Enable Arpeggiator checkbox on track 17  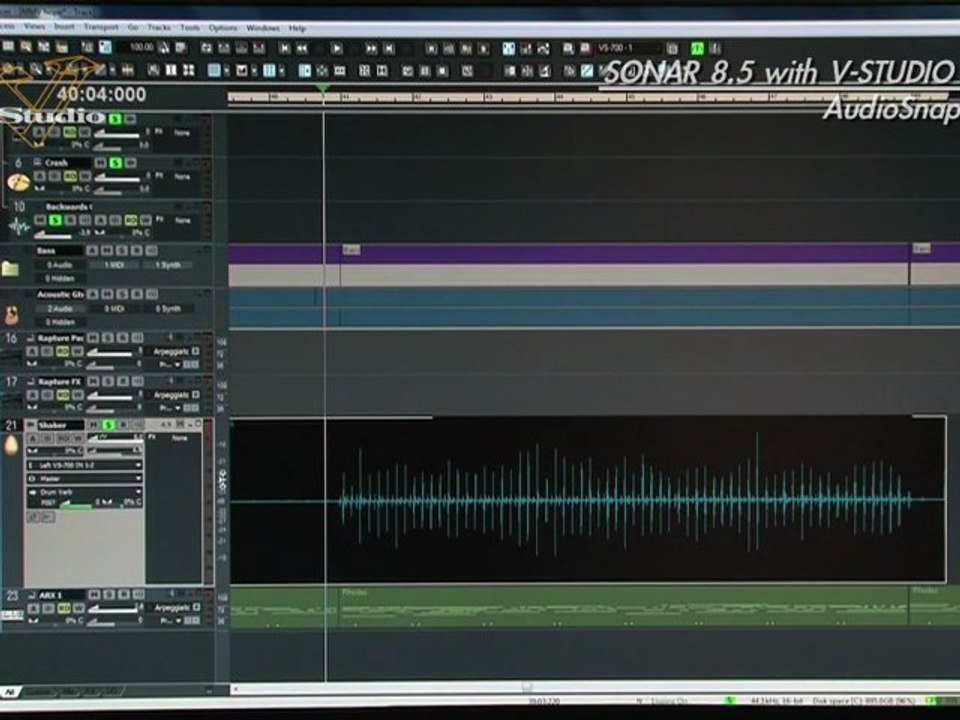pos(196,395)
